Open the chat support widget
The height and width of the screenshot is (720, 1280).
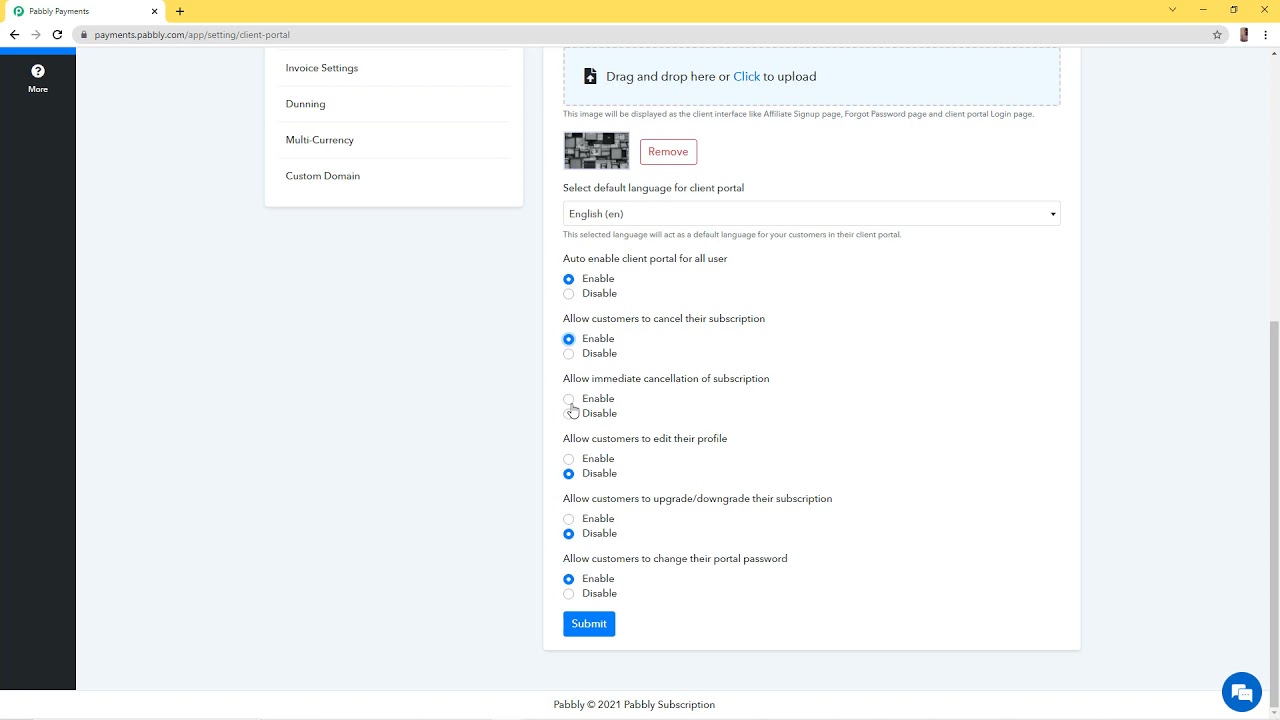pyautogui.click(x=1241, y=691)
